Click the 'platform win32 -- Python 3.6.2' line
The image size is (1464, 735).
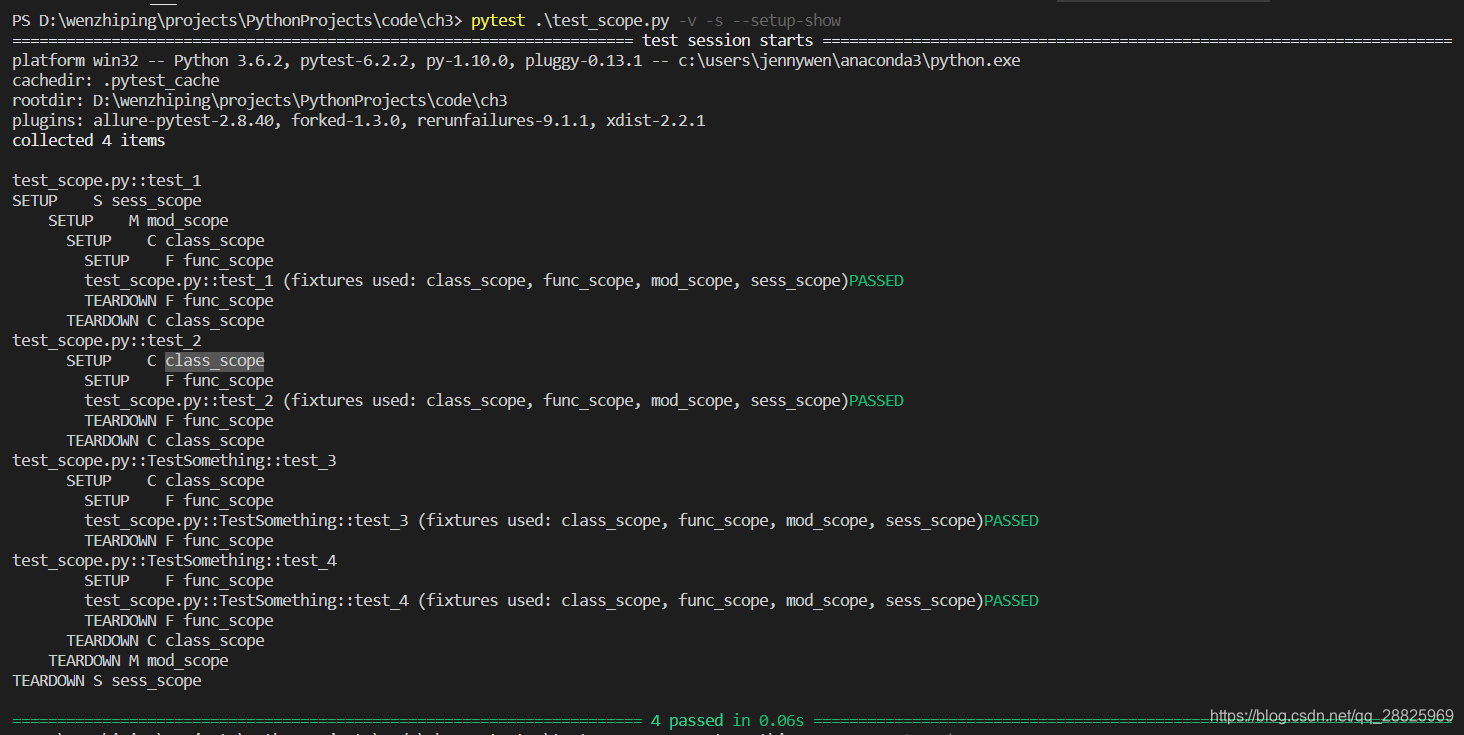pyautogui.click(x=516, y=61)
